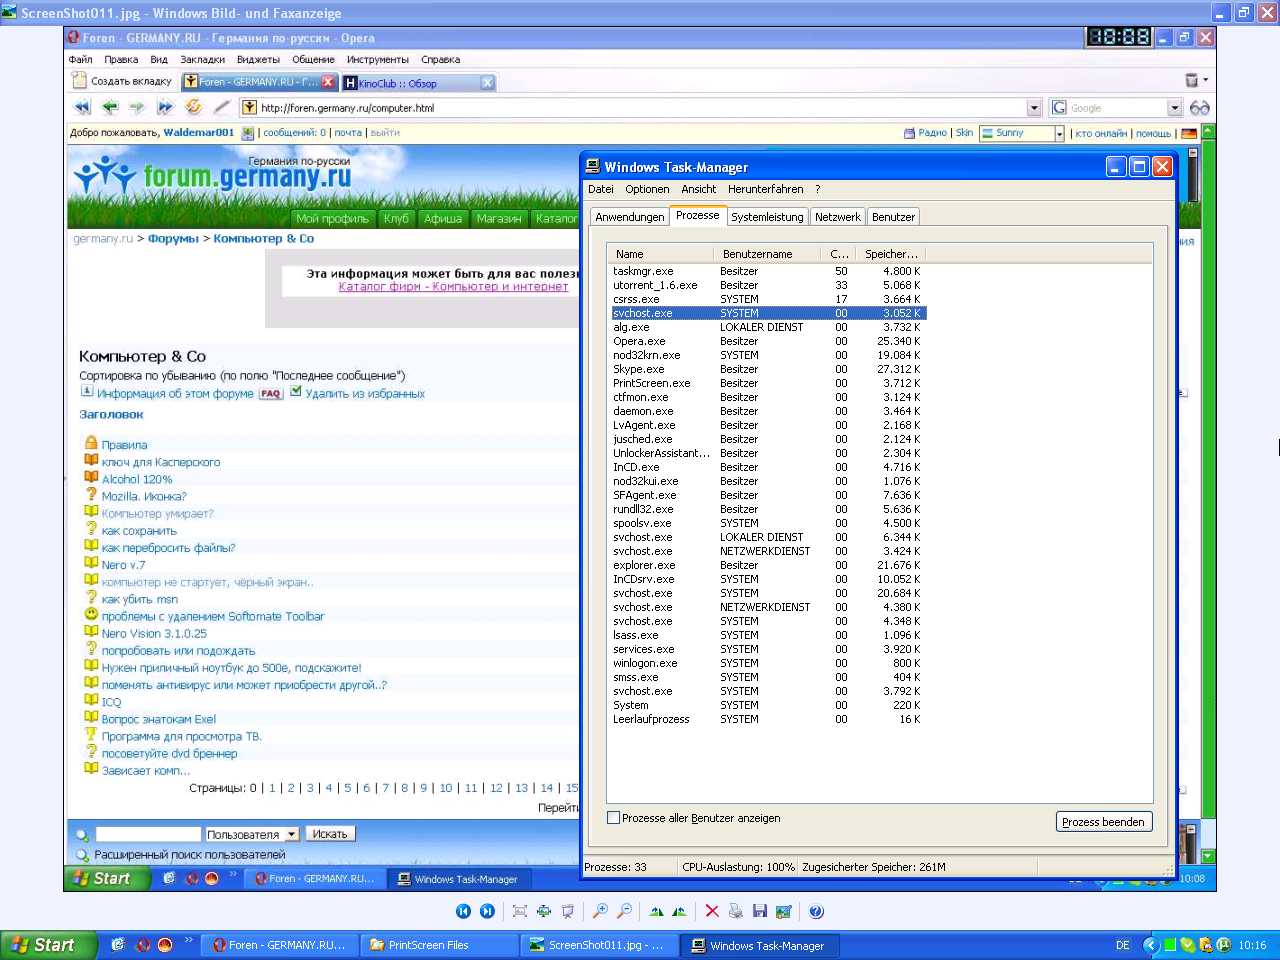
Task: Open the Sunny skin dropdown
Action: tap(1058, 133)
